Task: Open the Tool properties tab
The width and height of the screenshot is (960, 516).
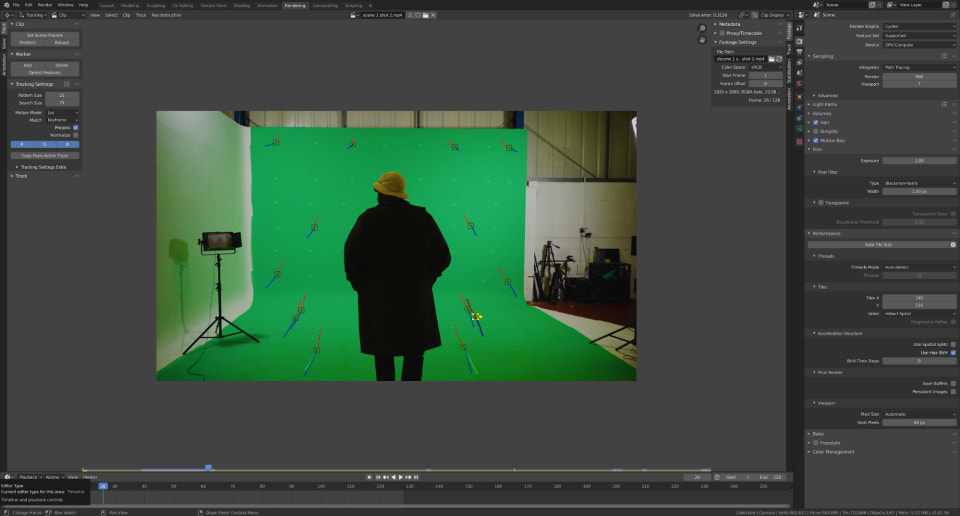Action: click(799, 28)
